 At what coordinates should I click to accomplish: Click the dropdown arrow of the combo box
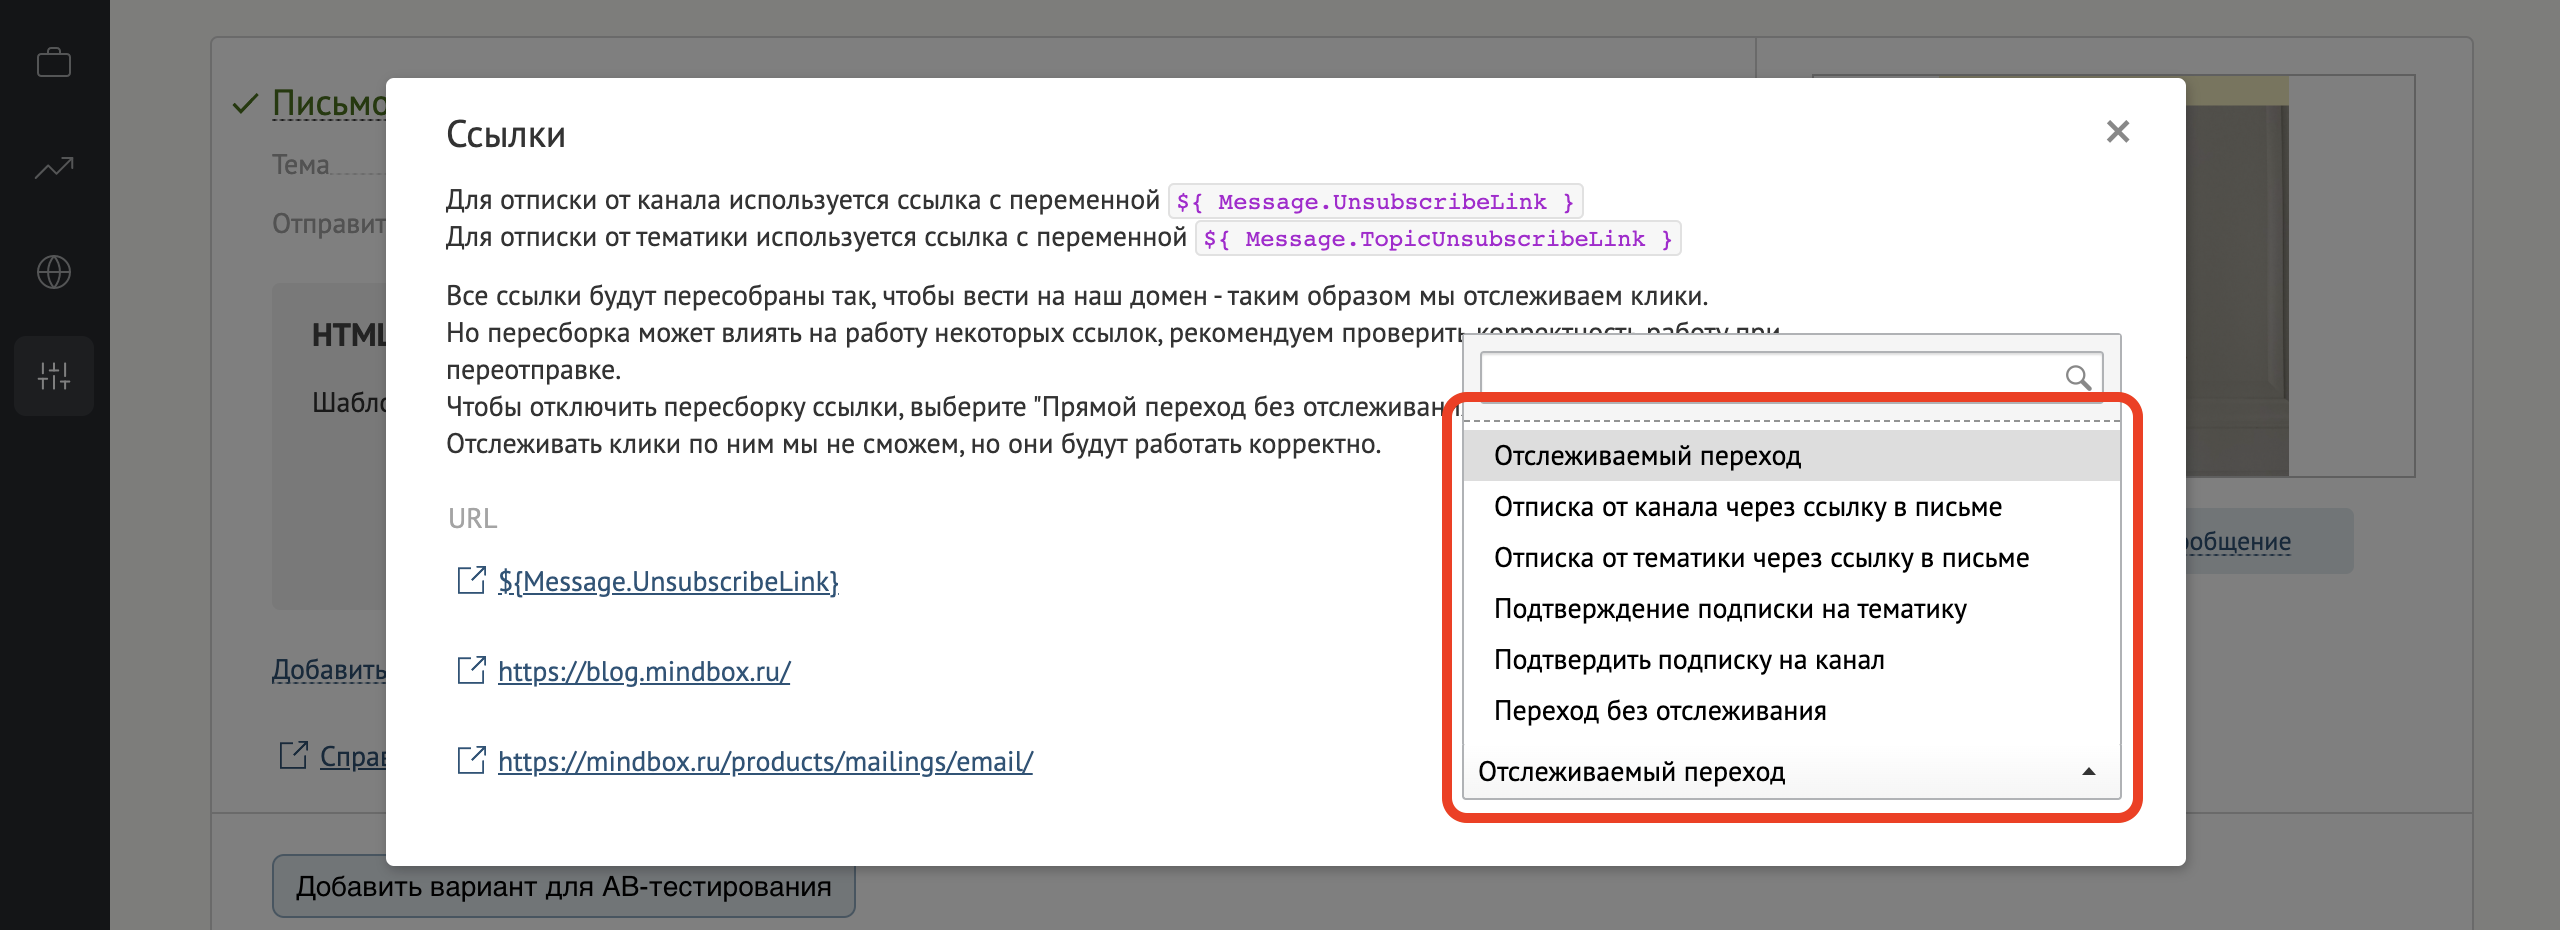[x=2088, y=772]
